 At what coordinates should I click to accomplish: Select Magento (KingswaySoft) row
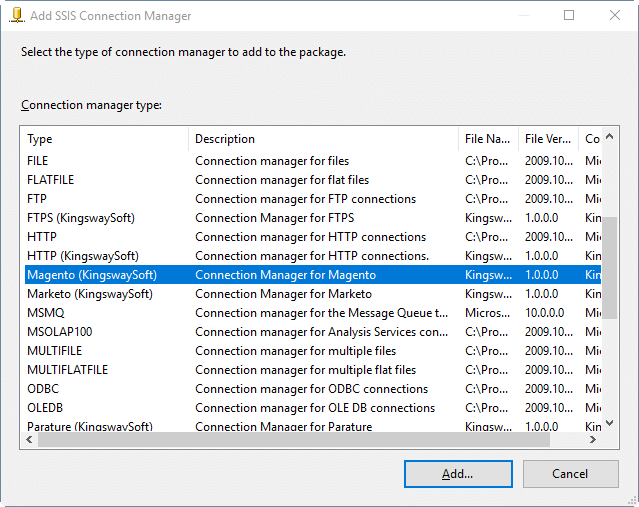[x=313, y=275]
